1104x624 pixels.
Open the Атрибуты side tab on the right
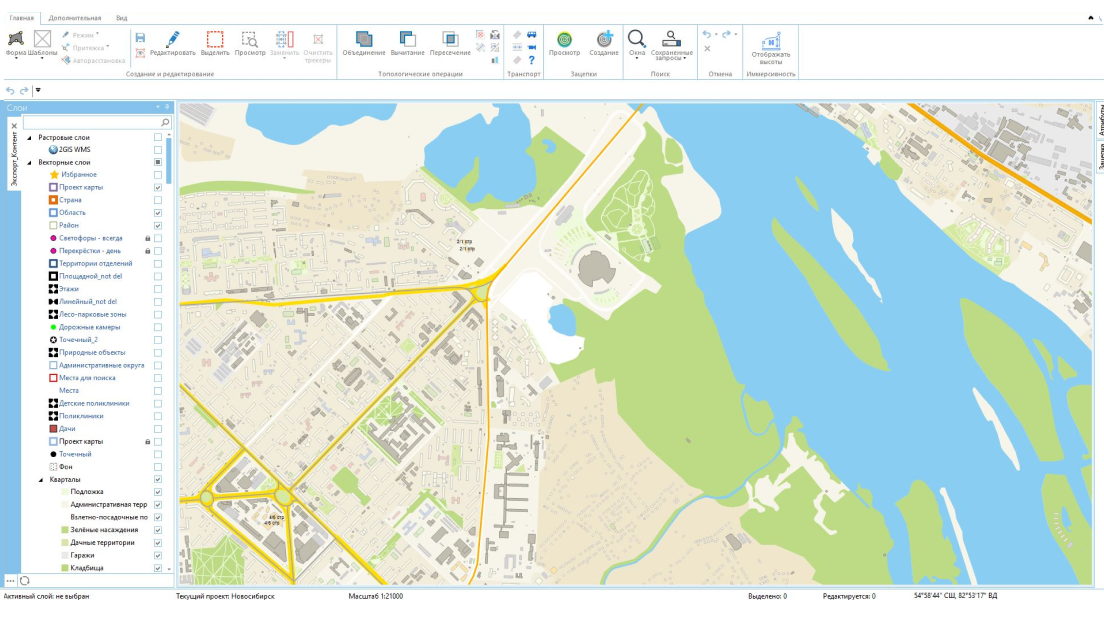[1100, 119]
